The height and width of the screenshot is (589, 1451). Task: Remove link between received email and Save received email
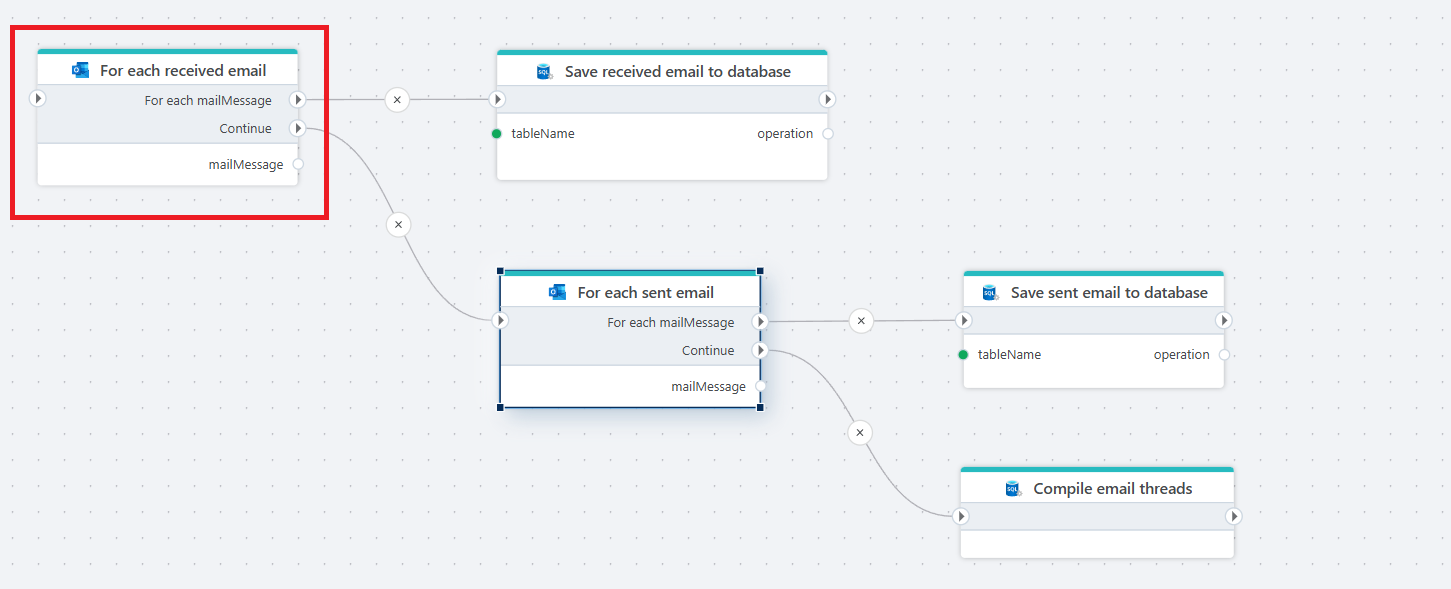tap(397, 99)
